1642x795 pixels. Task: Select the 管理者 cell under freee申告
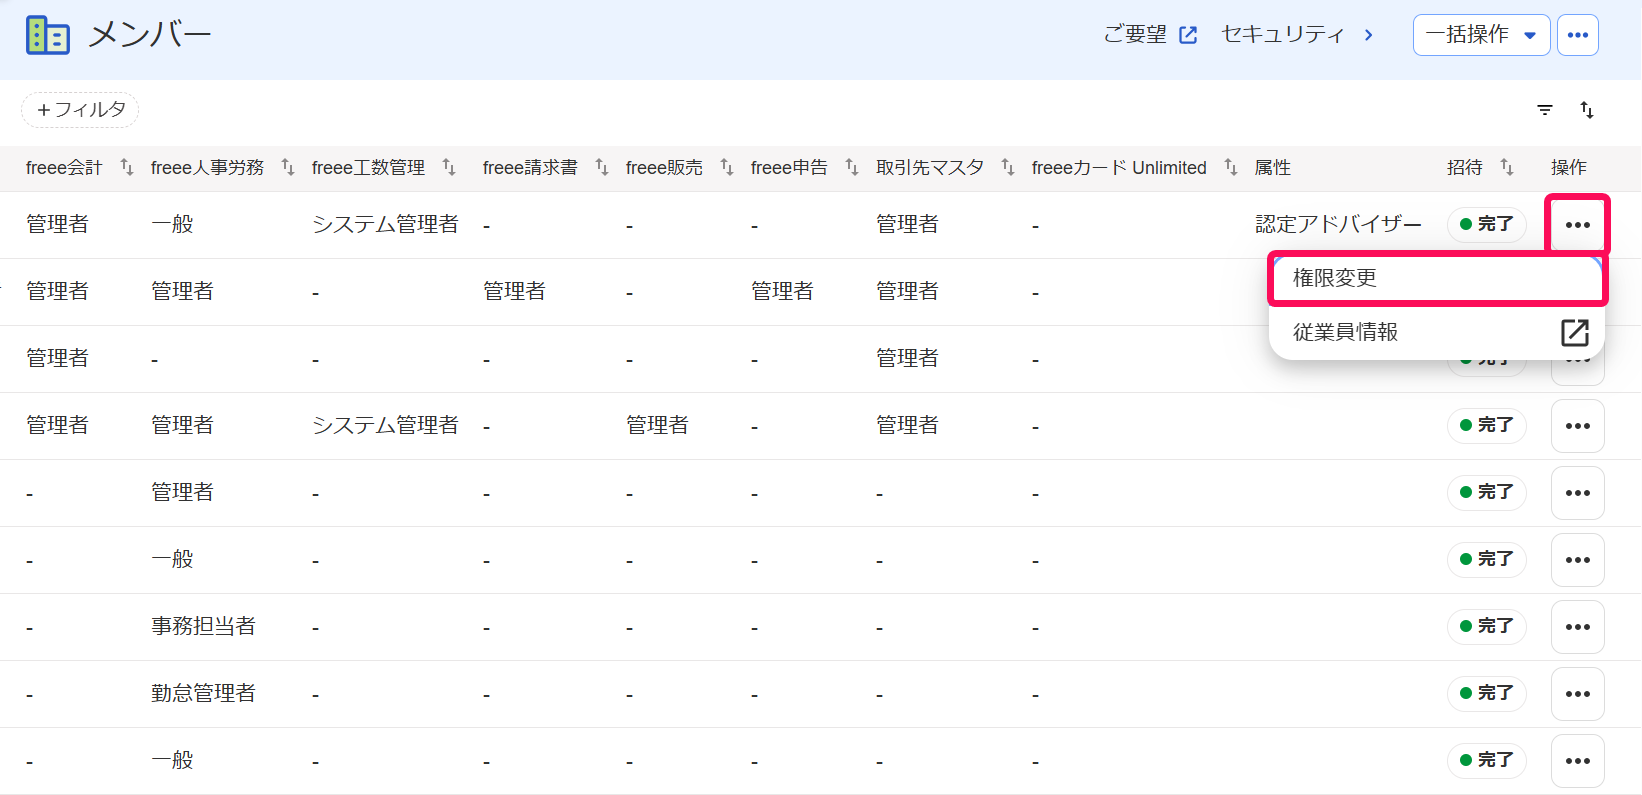pyautogui.click(x=782, y=291)
